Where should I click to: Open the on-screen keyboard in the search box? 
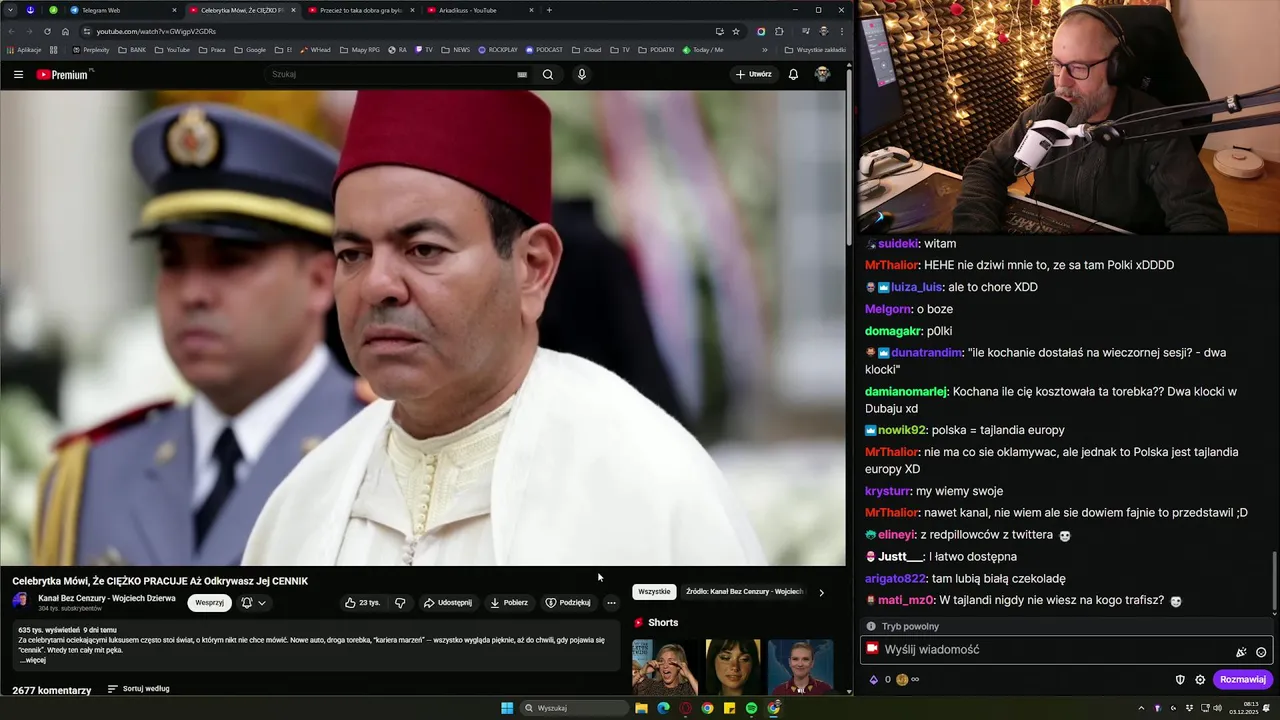click(x=522, y=74)
